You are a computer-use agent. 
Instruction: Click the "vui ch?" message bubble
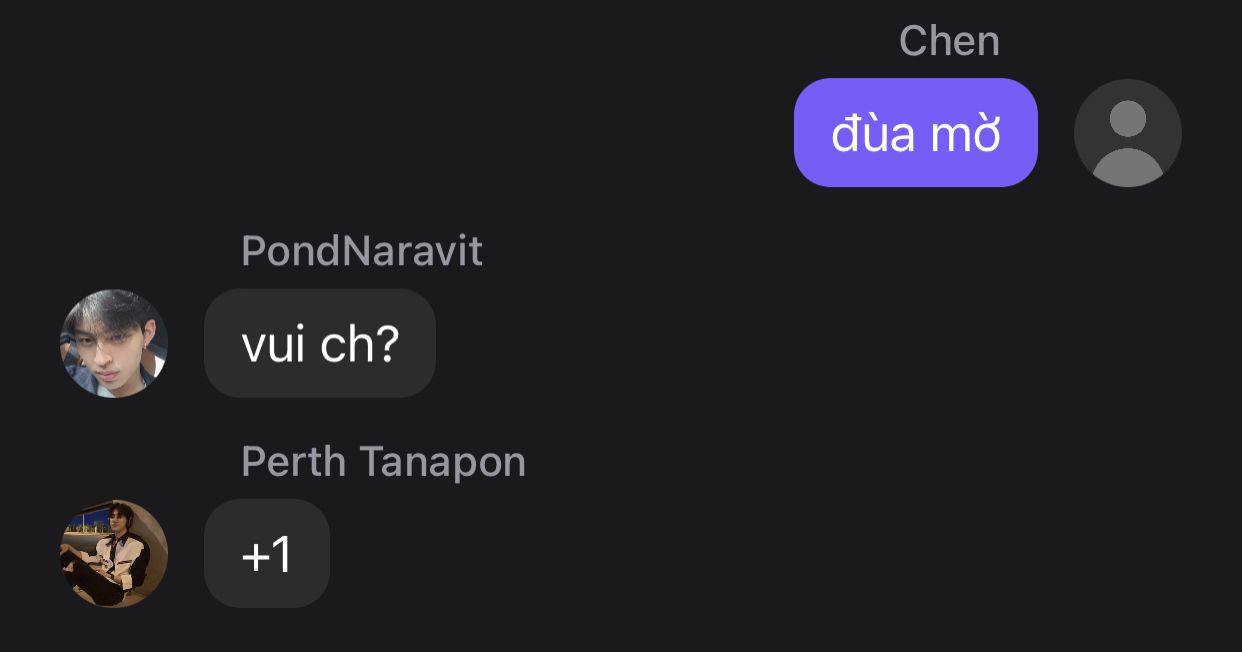(320, 343)
